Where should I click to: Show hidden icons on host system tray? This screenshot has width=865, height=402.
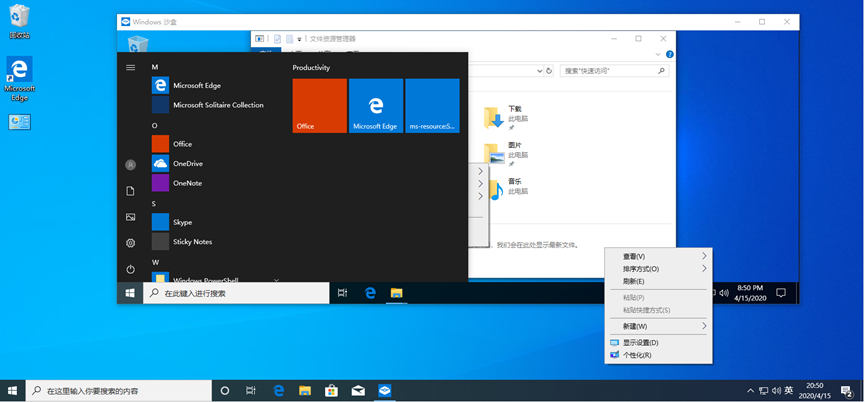pos(750,391)
